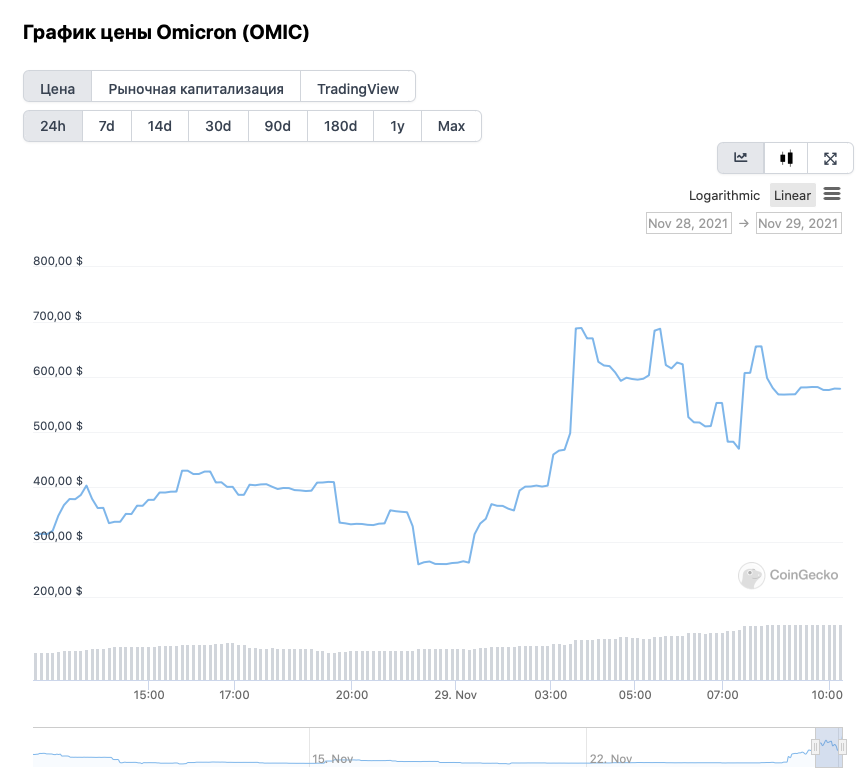Switch to the Рыночная капитализация tab

coord(196,88)
